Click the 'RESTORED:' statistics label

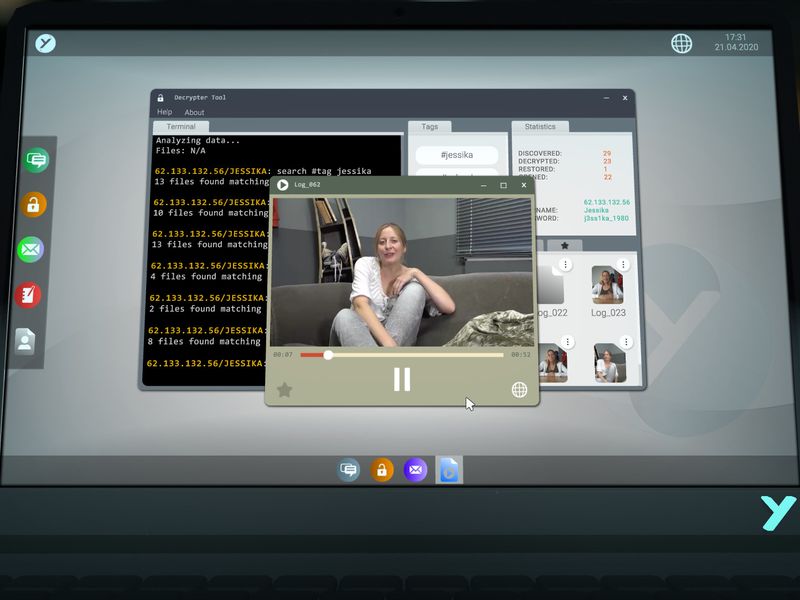[x=536, y=169]
